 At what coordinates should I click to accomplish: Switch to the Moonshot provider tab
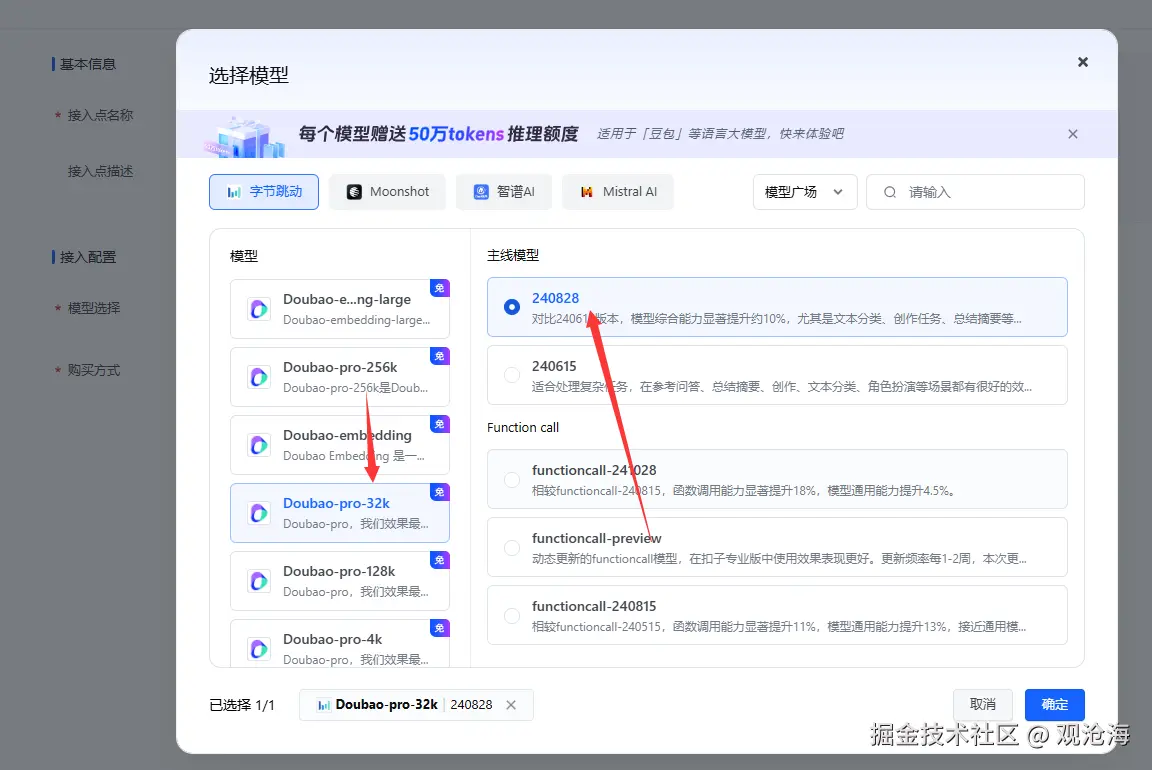[387, 192]
